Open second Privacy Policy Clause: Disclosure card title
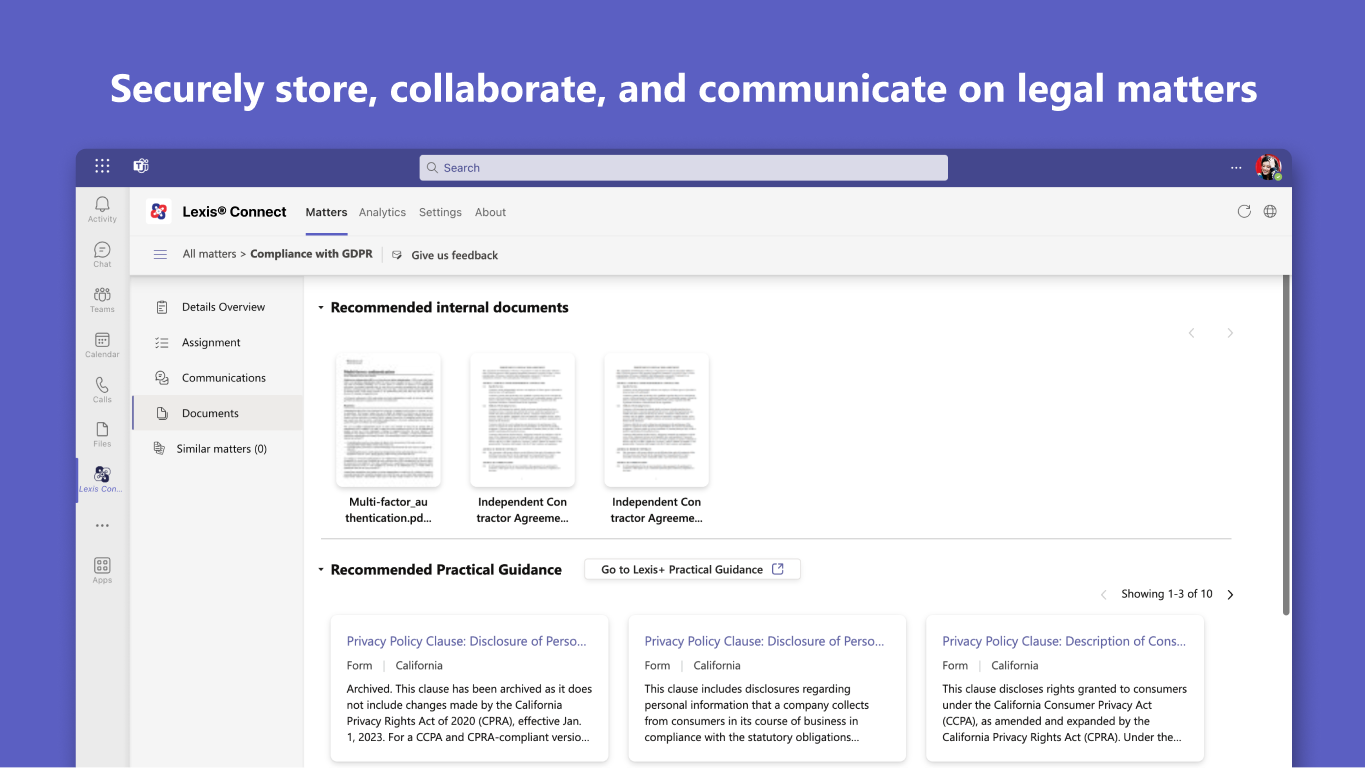 765,641
